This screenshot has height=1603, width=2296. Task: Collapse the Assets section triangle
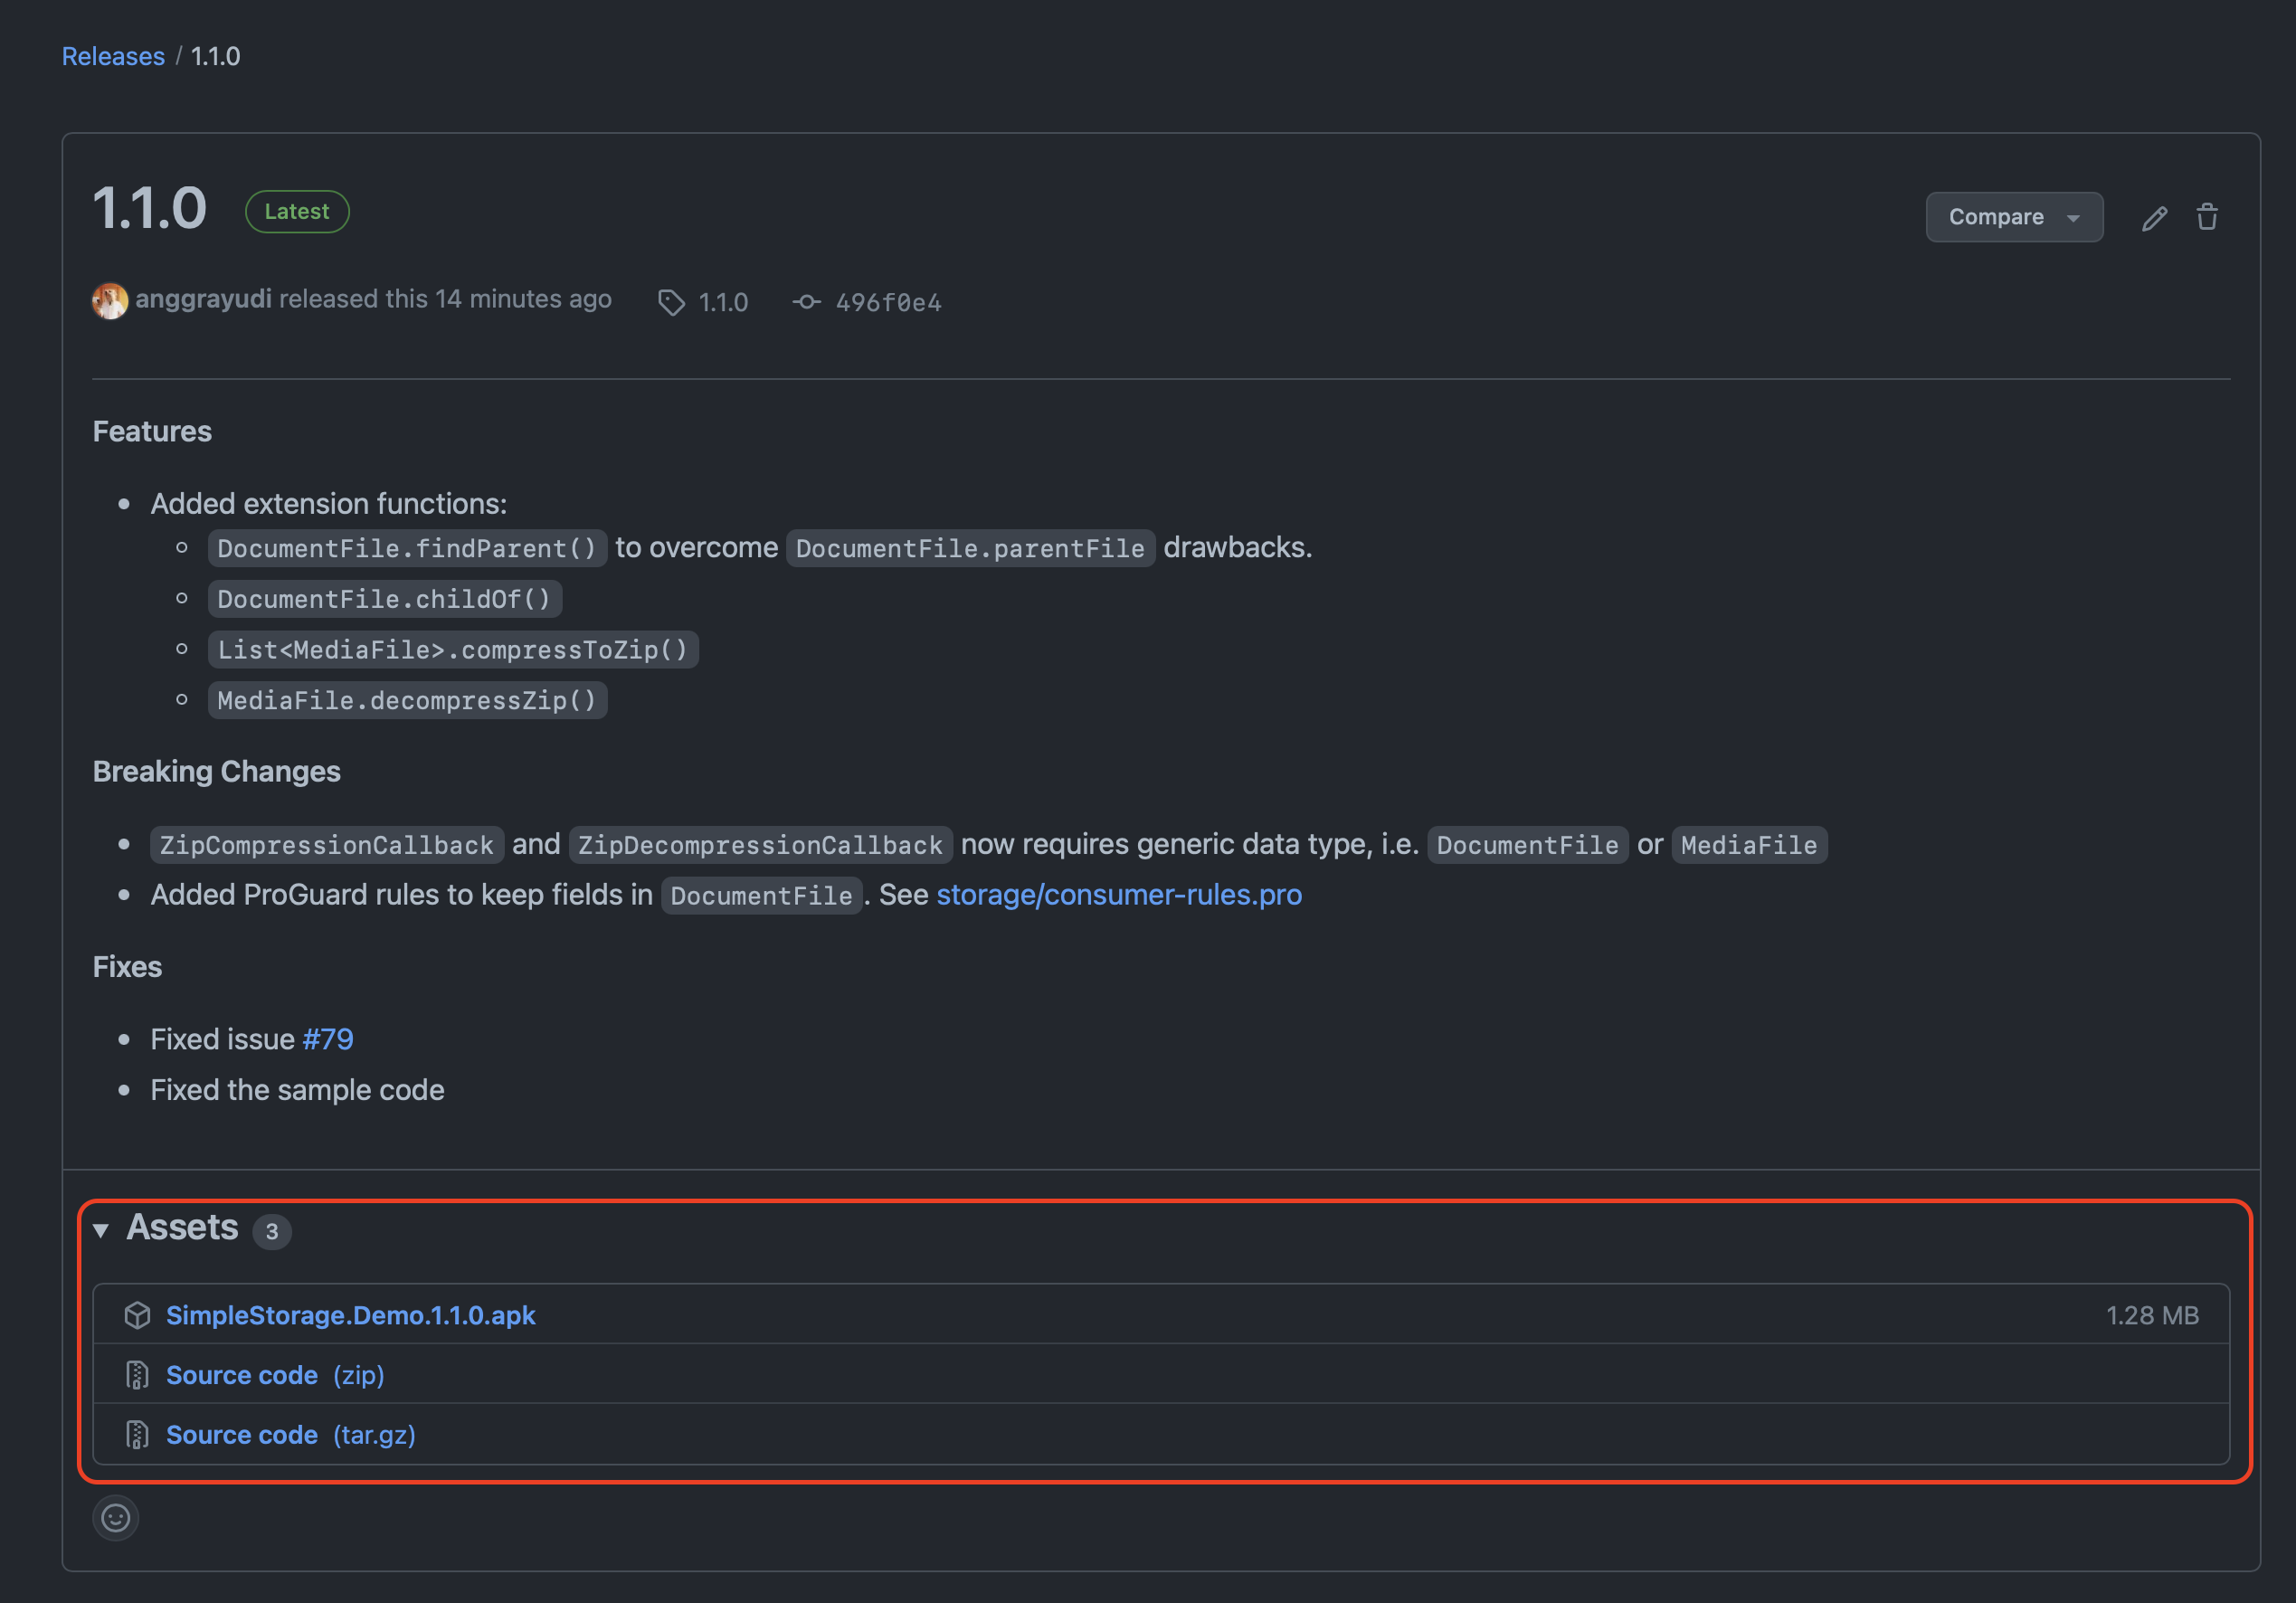pyautogui.click(x=101, y=1230)
